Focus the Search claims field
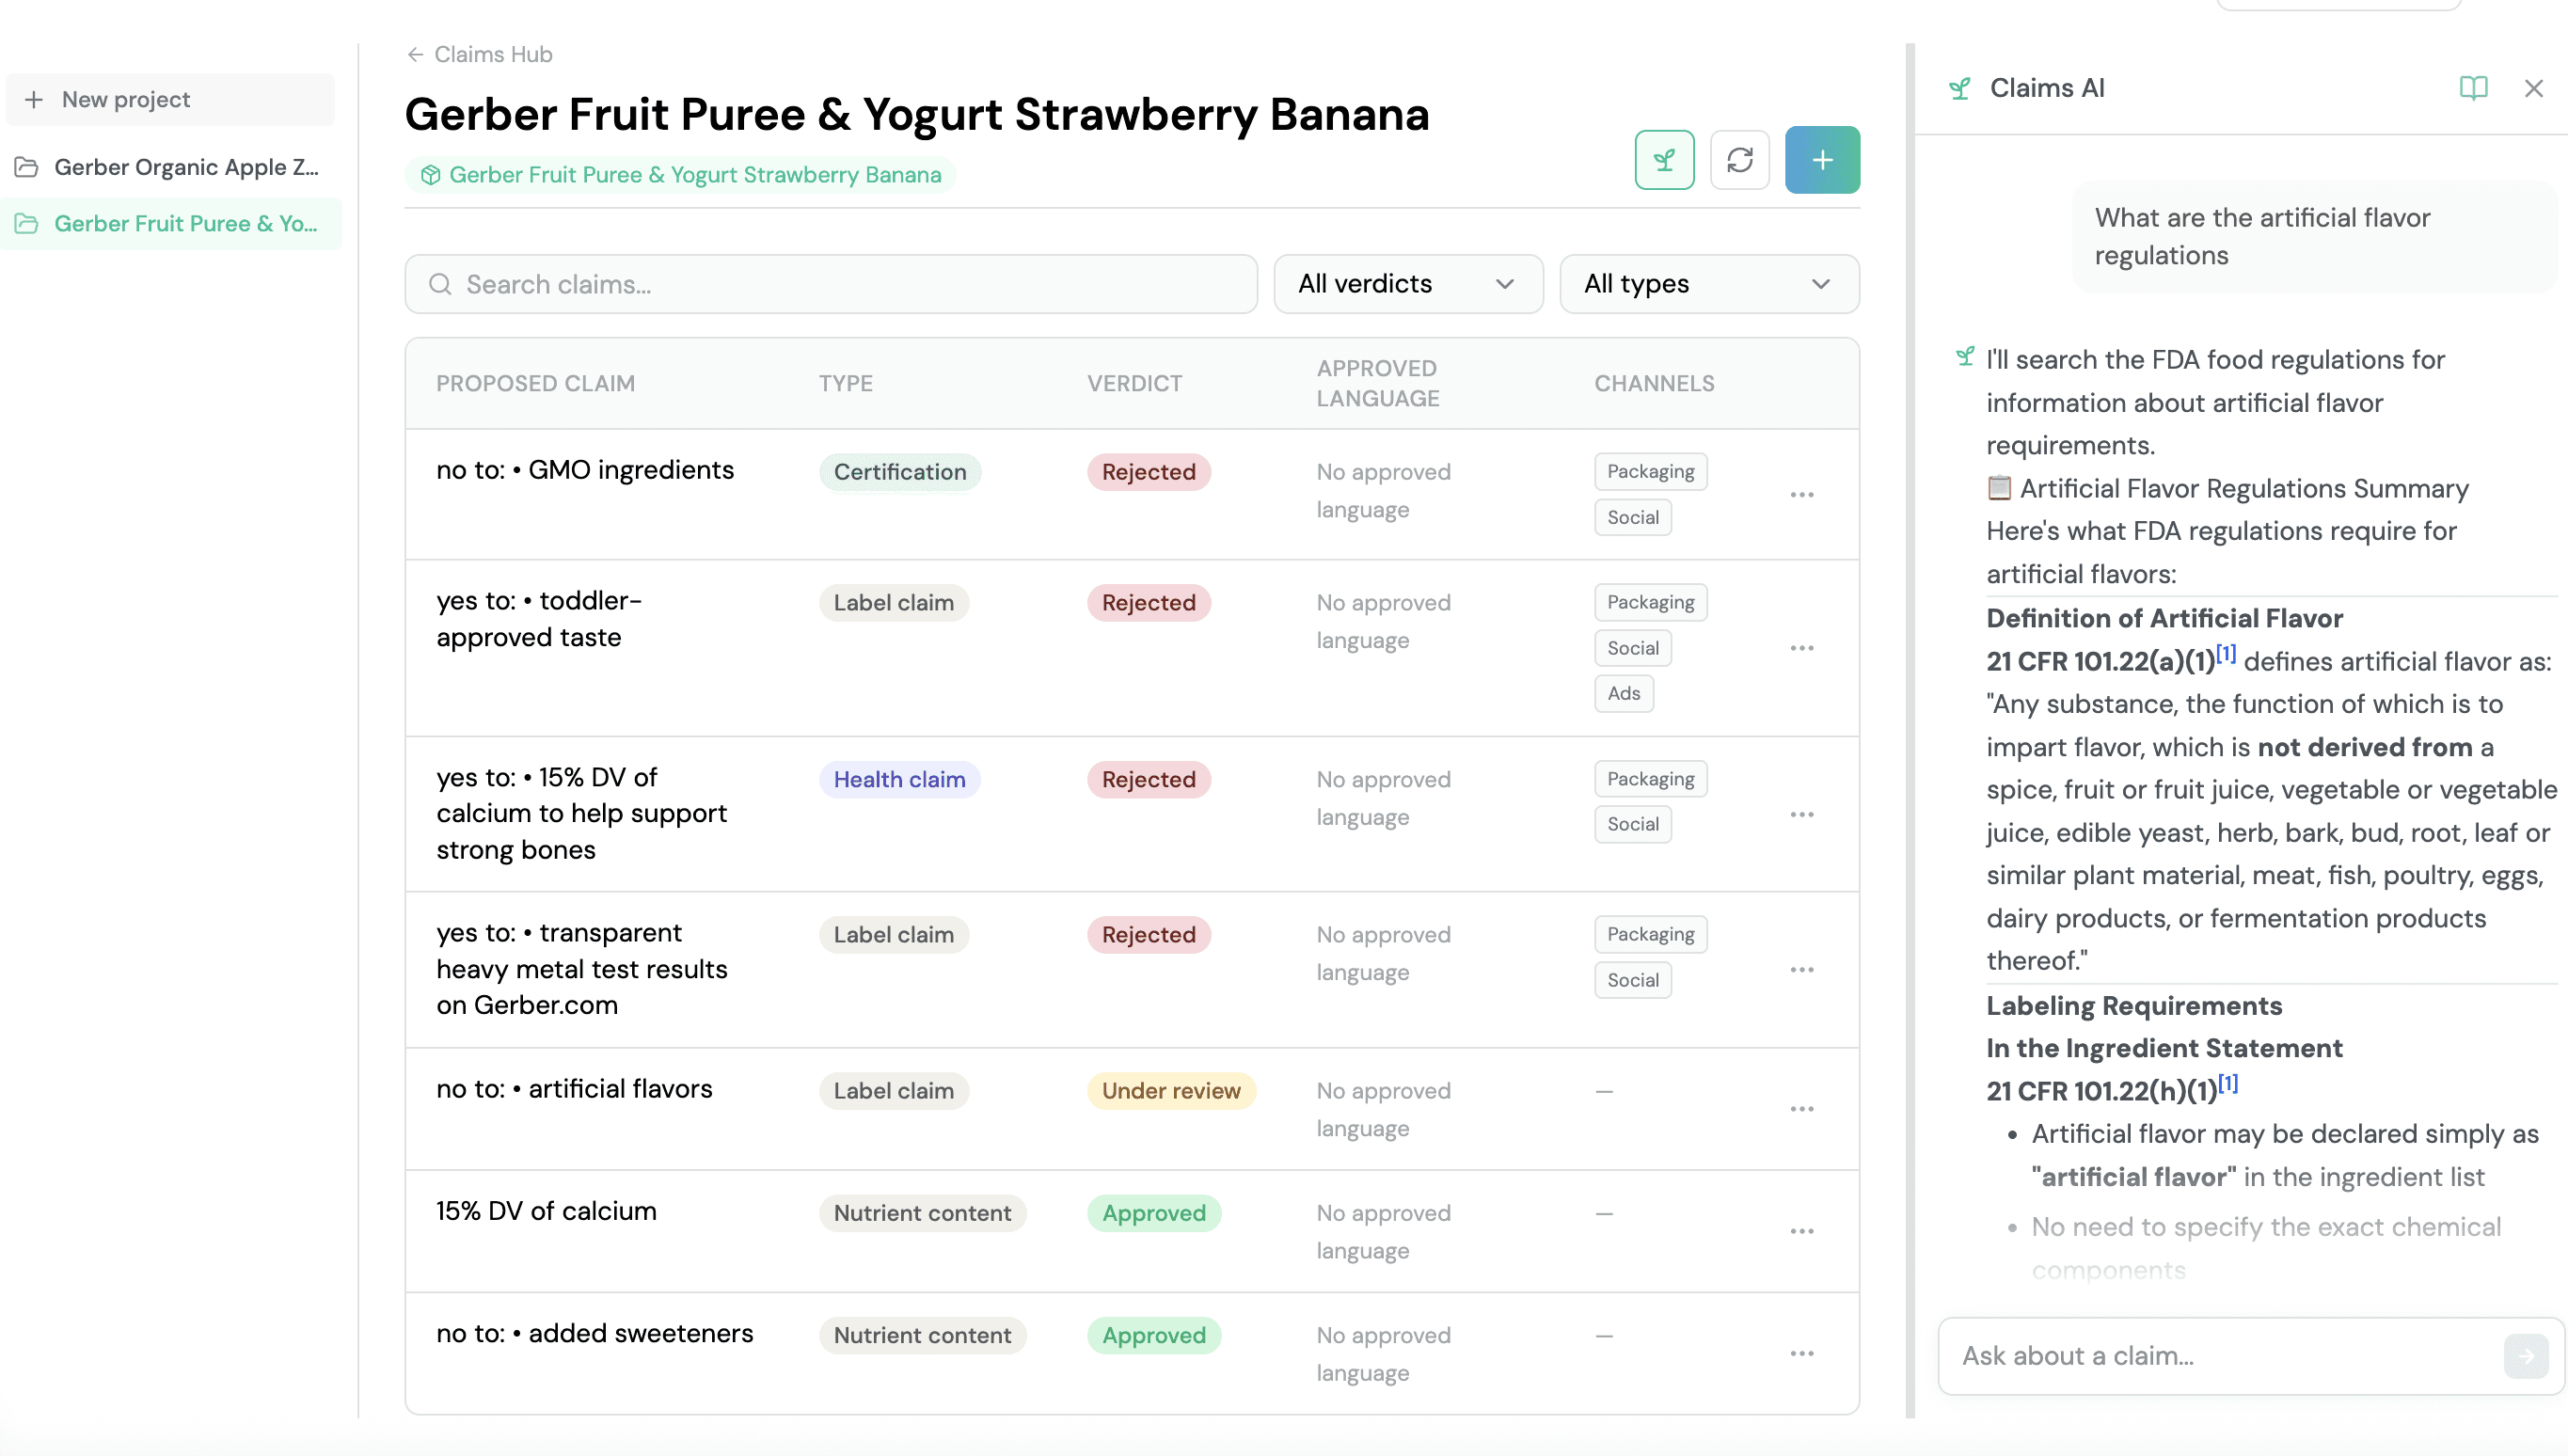 pyautogui.click(x=830, y=284)
